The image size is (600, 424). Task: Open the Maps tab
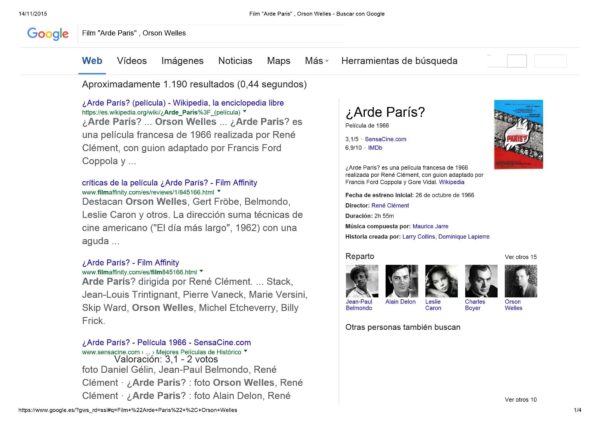click(278, 61)
